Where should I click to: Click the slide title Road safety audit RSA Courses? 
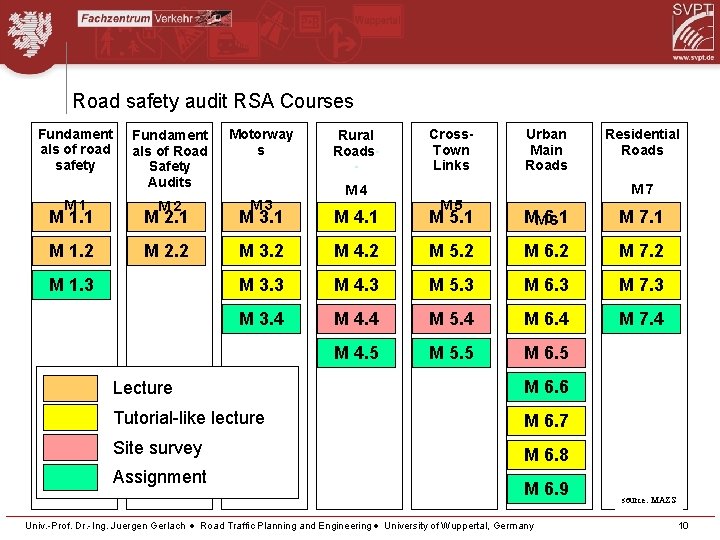(x=213, y=101)
